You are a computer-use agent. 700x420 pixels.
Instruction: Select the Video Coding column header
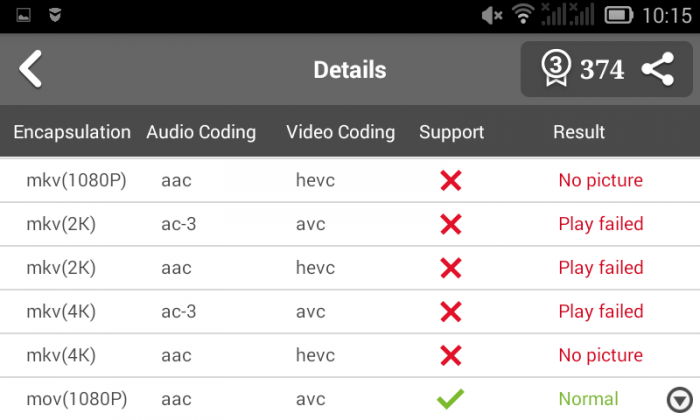coord(340,132)
